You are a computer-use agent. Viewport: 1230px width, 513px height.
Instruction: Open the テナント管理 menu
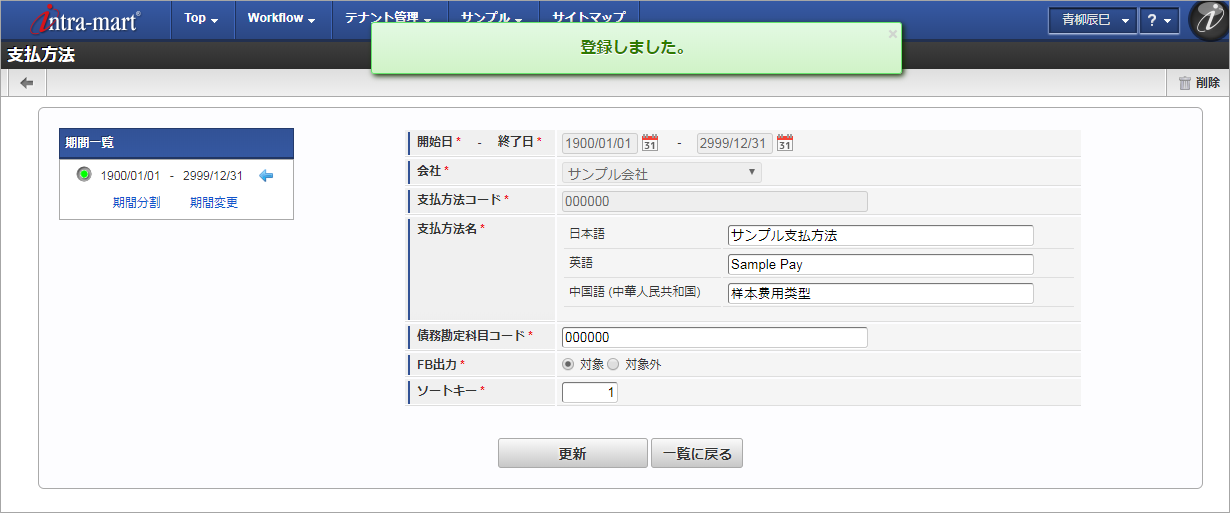point(388,18)
